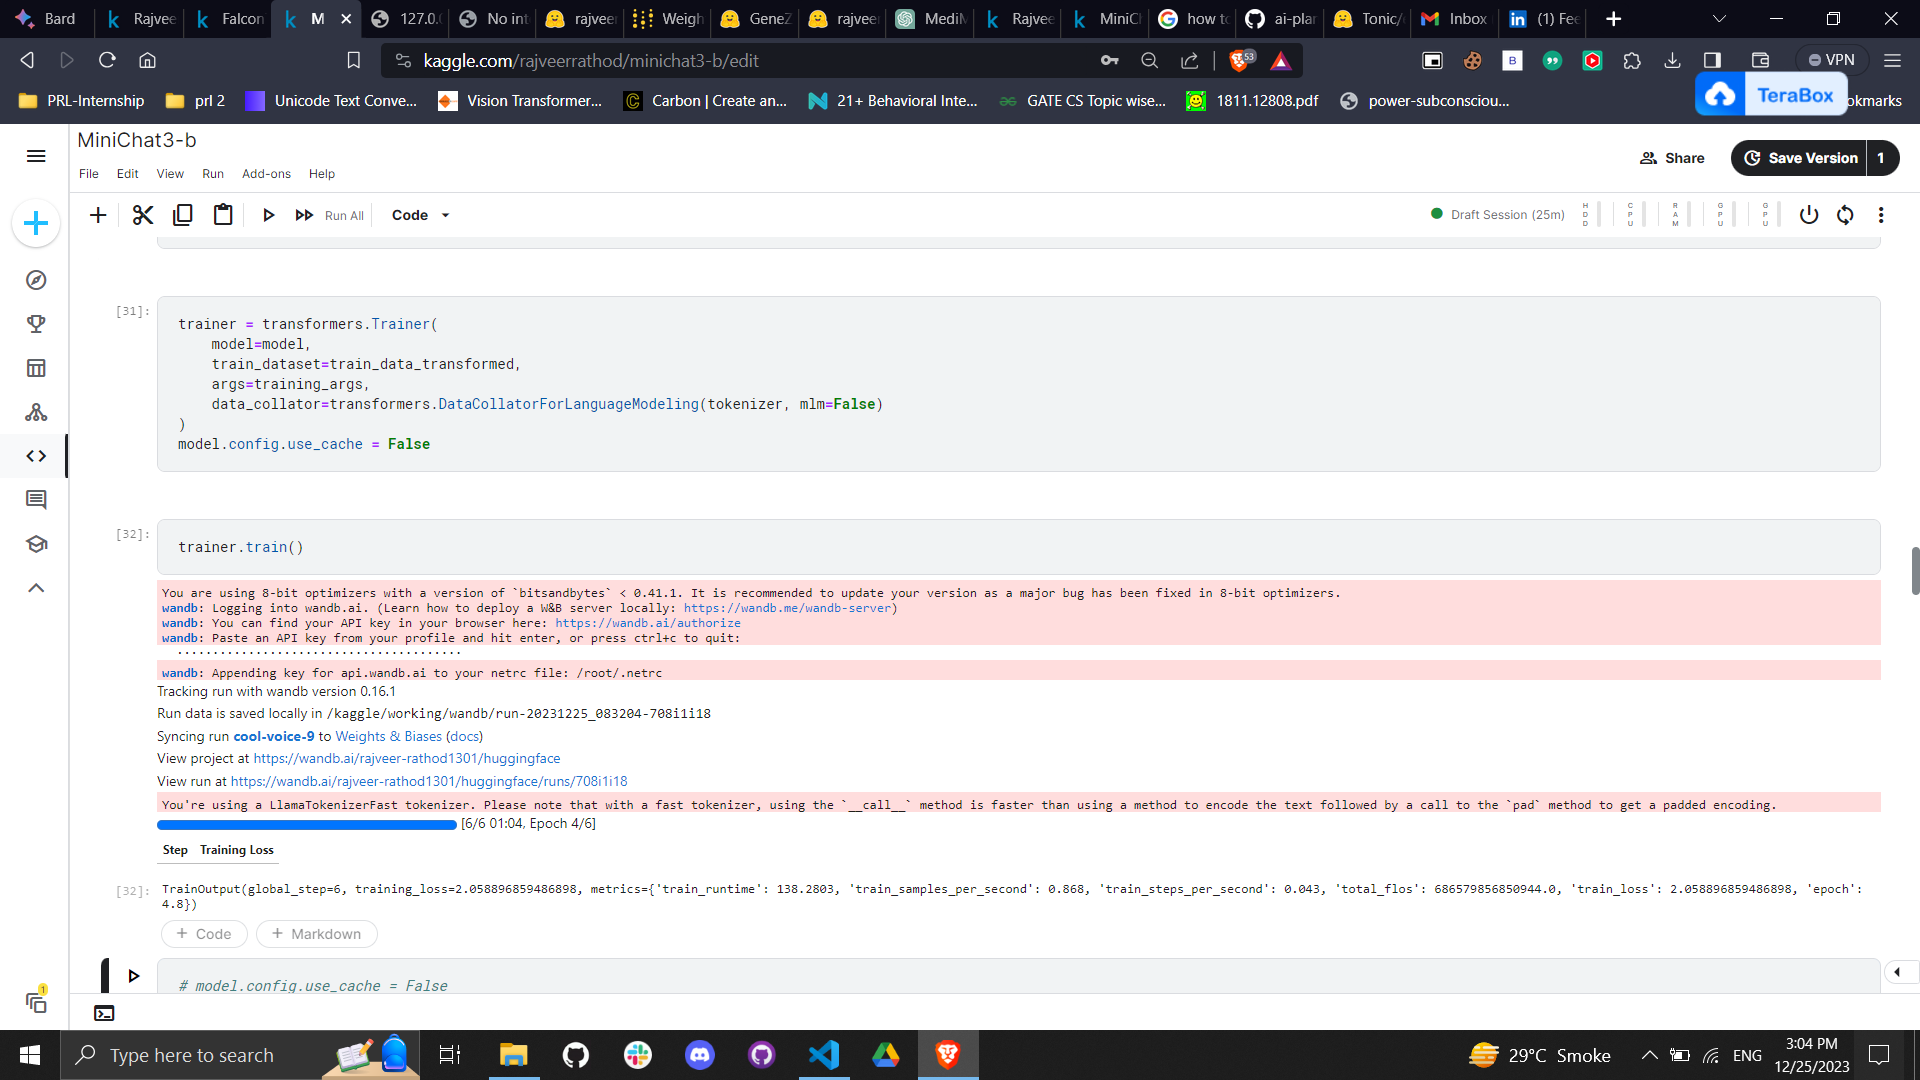Open the Edit menu
This screenshot has width=1920, height=1080.
point(127,174)
